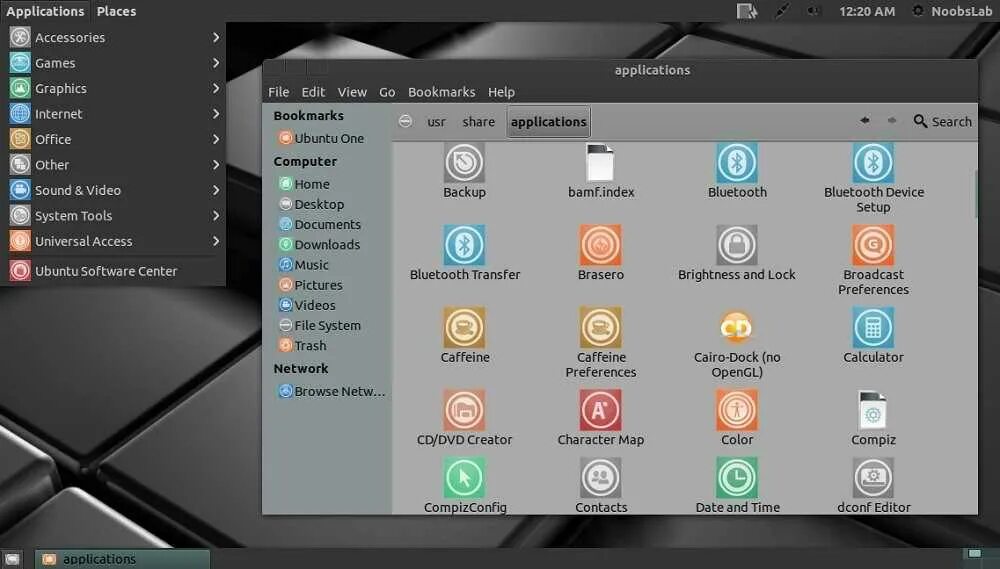Click the Search button
The image size is (1000, 569).
tap(943, 121)
